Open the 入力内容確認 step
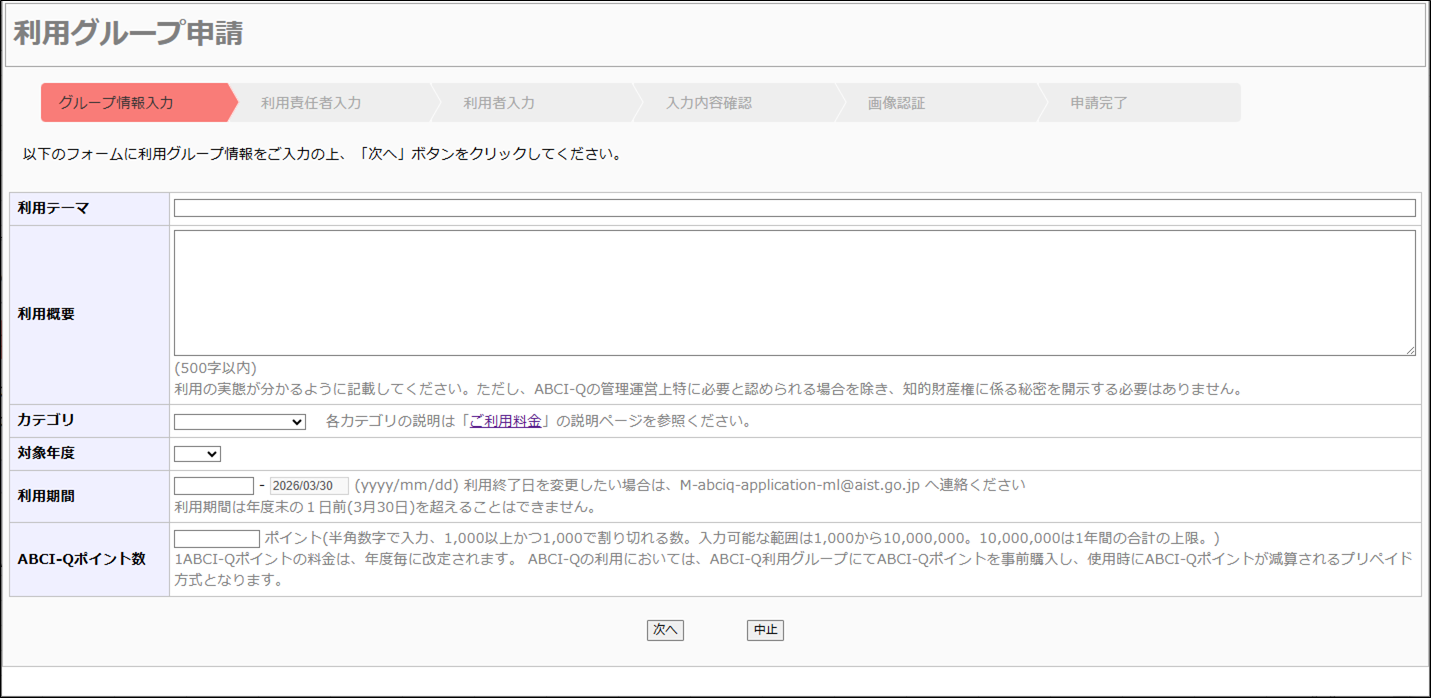This screenshot has height=698, width=1431. [x=709, y=103]
